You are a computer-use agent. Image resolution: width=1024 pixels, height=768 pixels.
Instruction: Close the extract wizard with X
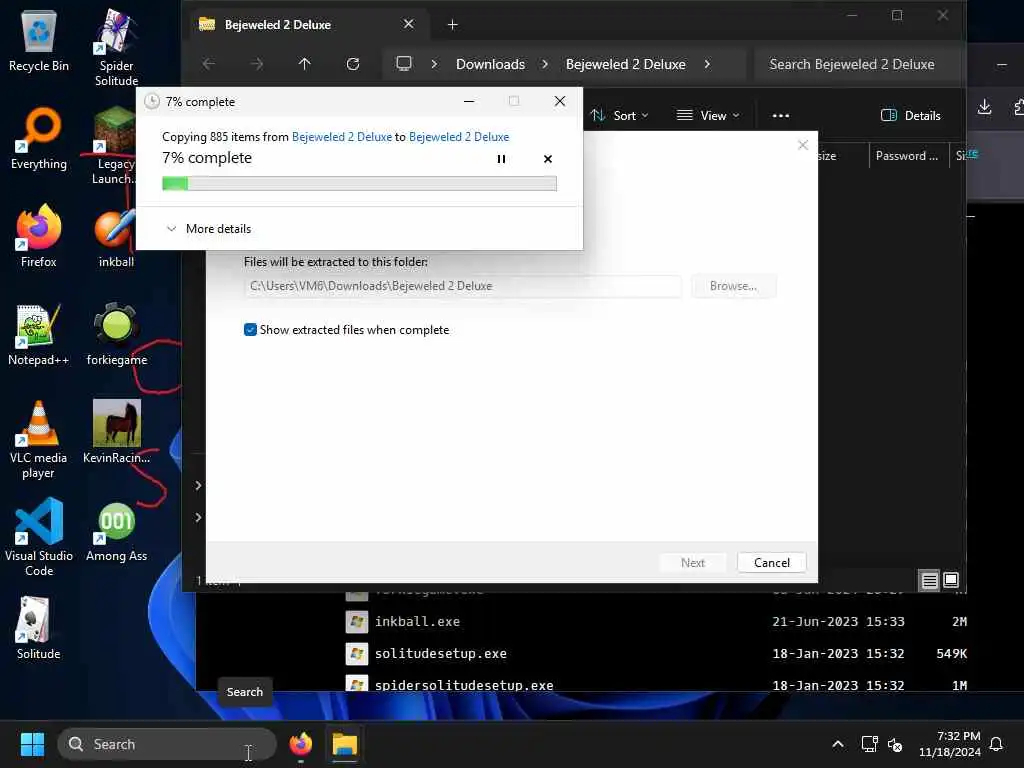pos(803,145)
